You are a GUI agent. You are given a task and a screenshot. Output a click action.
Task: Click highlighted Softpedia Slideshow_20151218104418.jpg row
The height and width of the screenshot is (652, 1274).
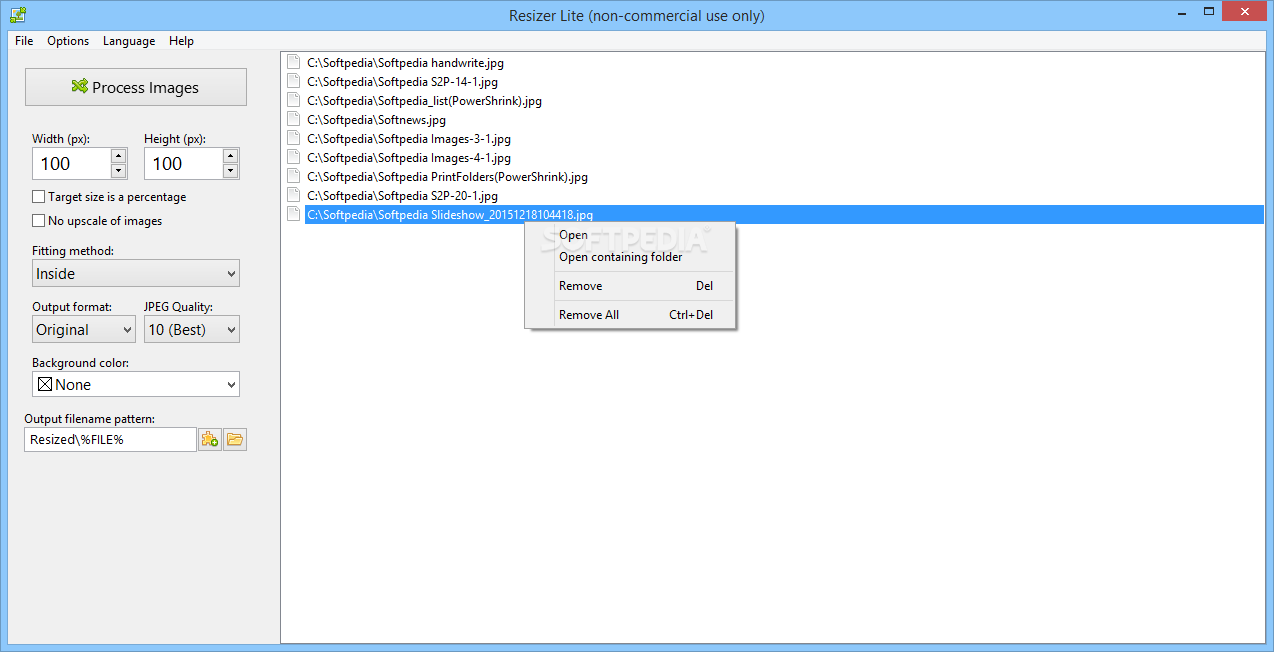(x=784, y=214)
